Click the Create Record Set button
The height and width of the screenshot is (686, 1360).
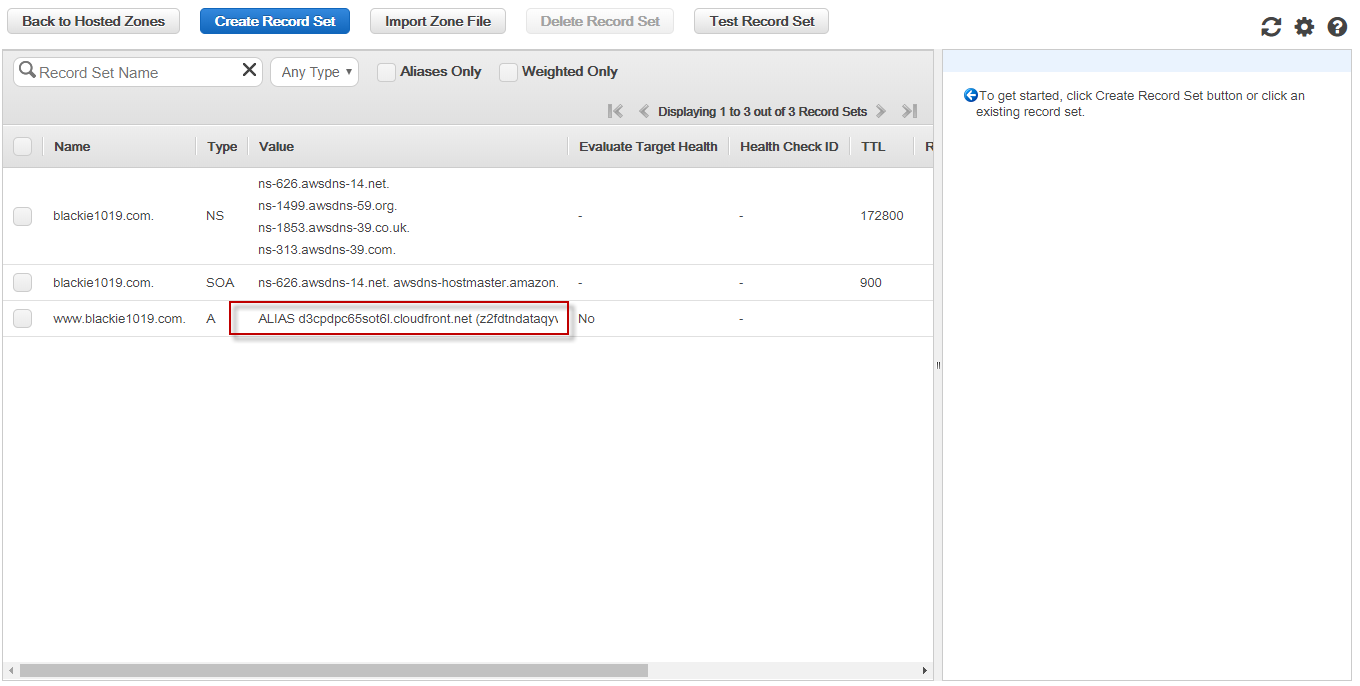(x=275, y=21)
